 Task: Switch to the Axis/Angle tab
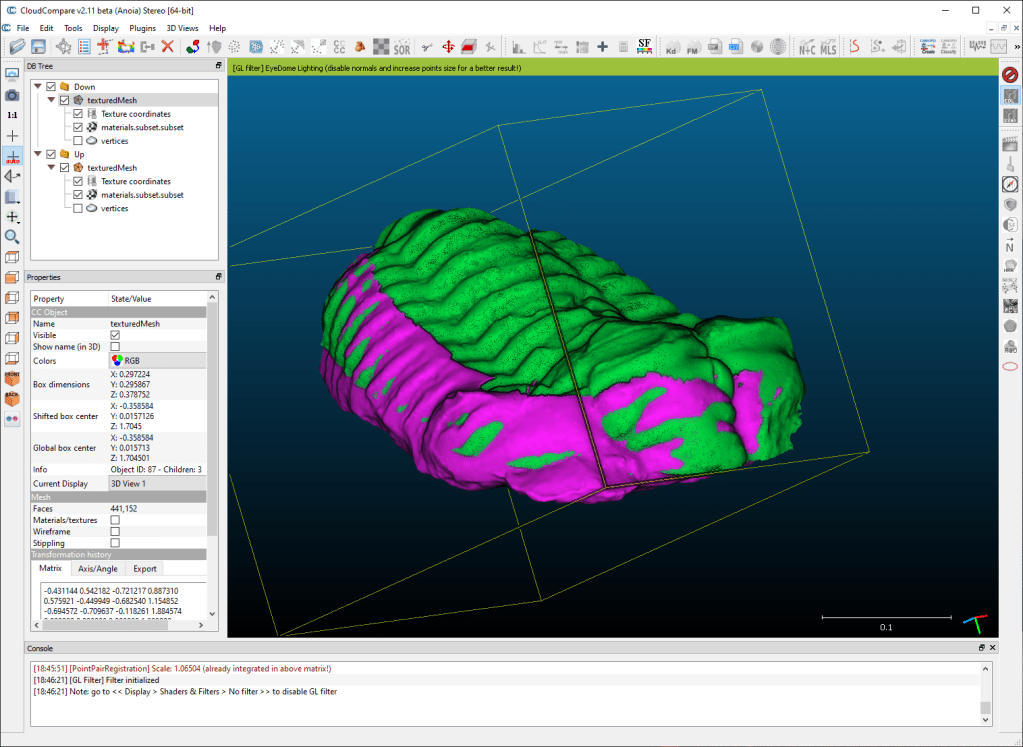pyautogui.click(x=98, y=569)
